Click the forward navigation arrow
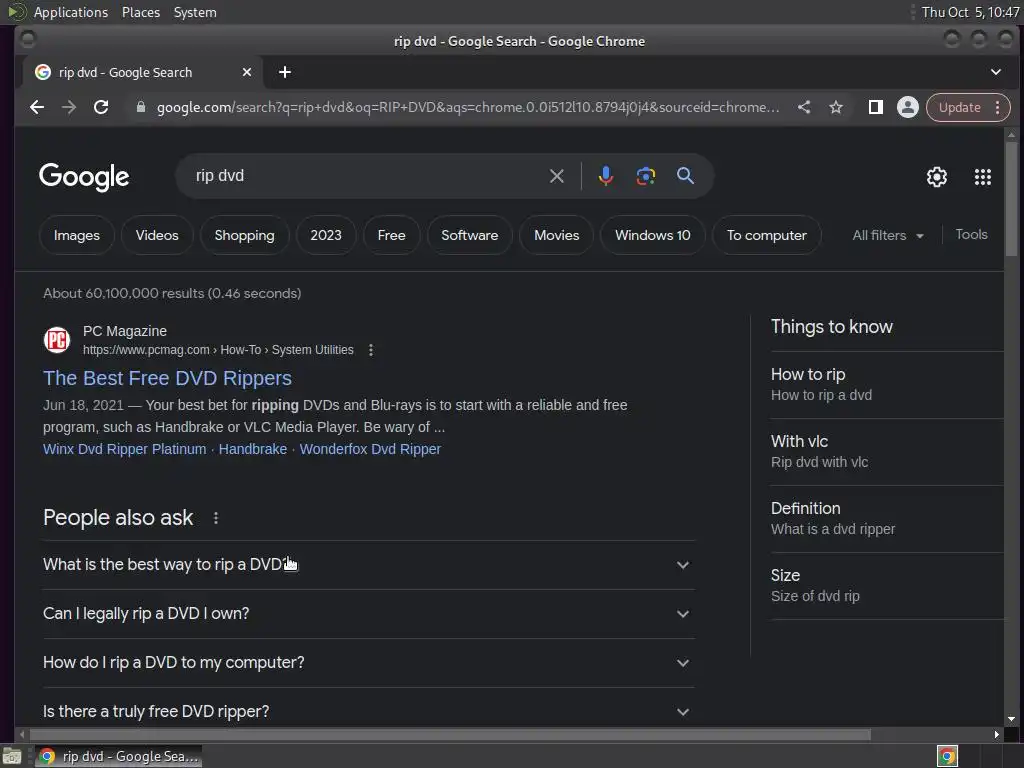The width and height of the screenshot is (1024, 768). coord(69,107)
